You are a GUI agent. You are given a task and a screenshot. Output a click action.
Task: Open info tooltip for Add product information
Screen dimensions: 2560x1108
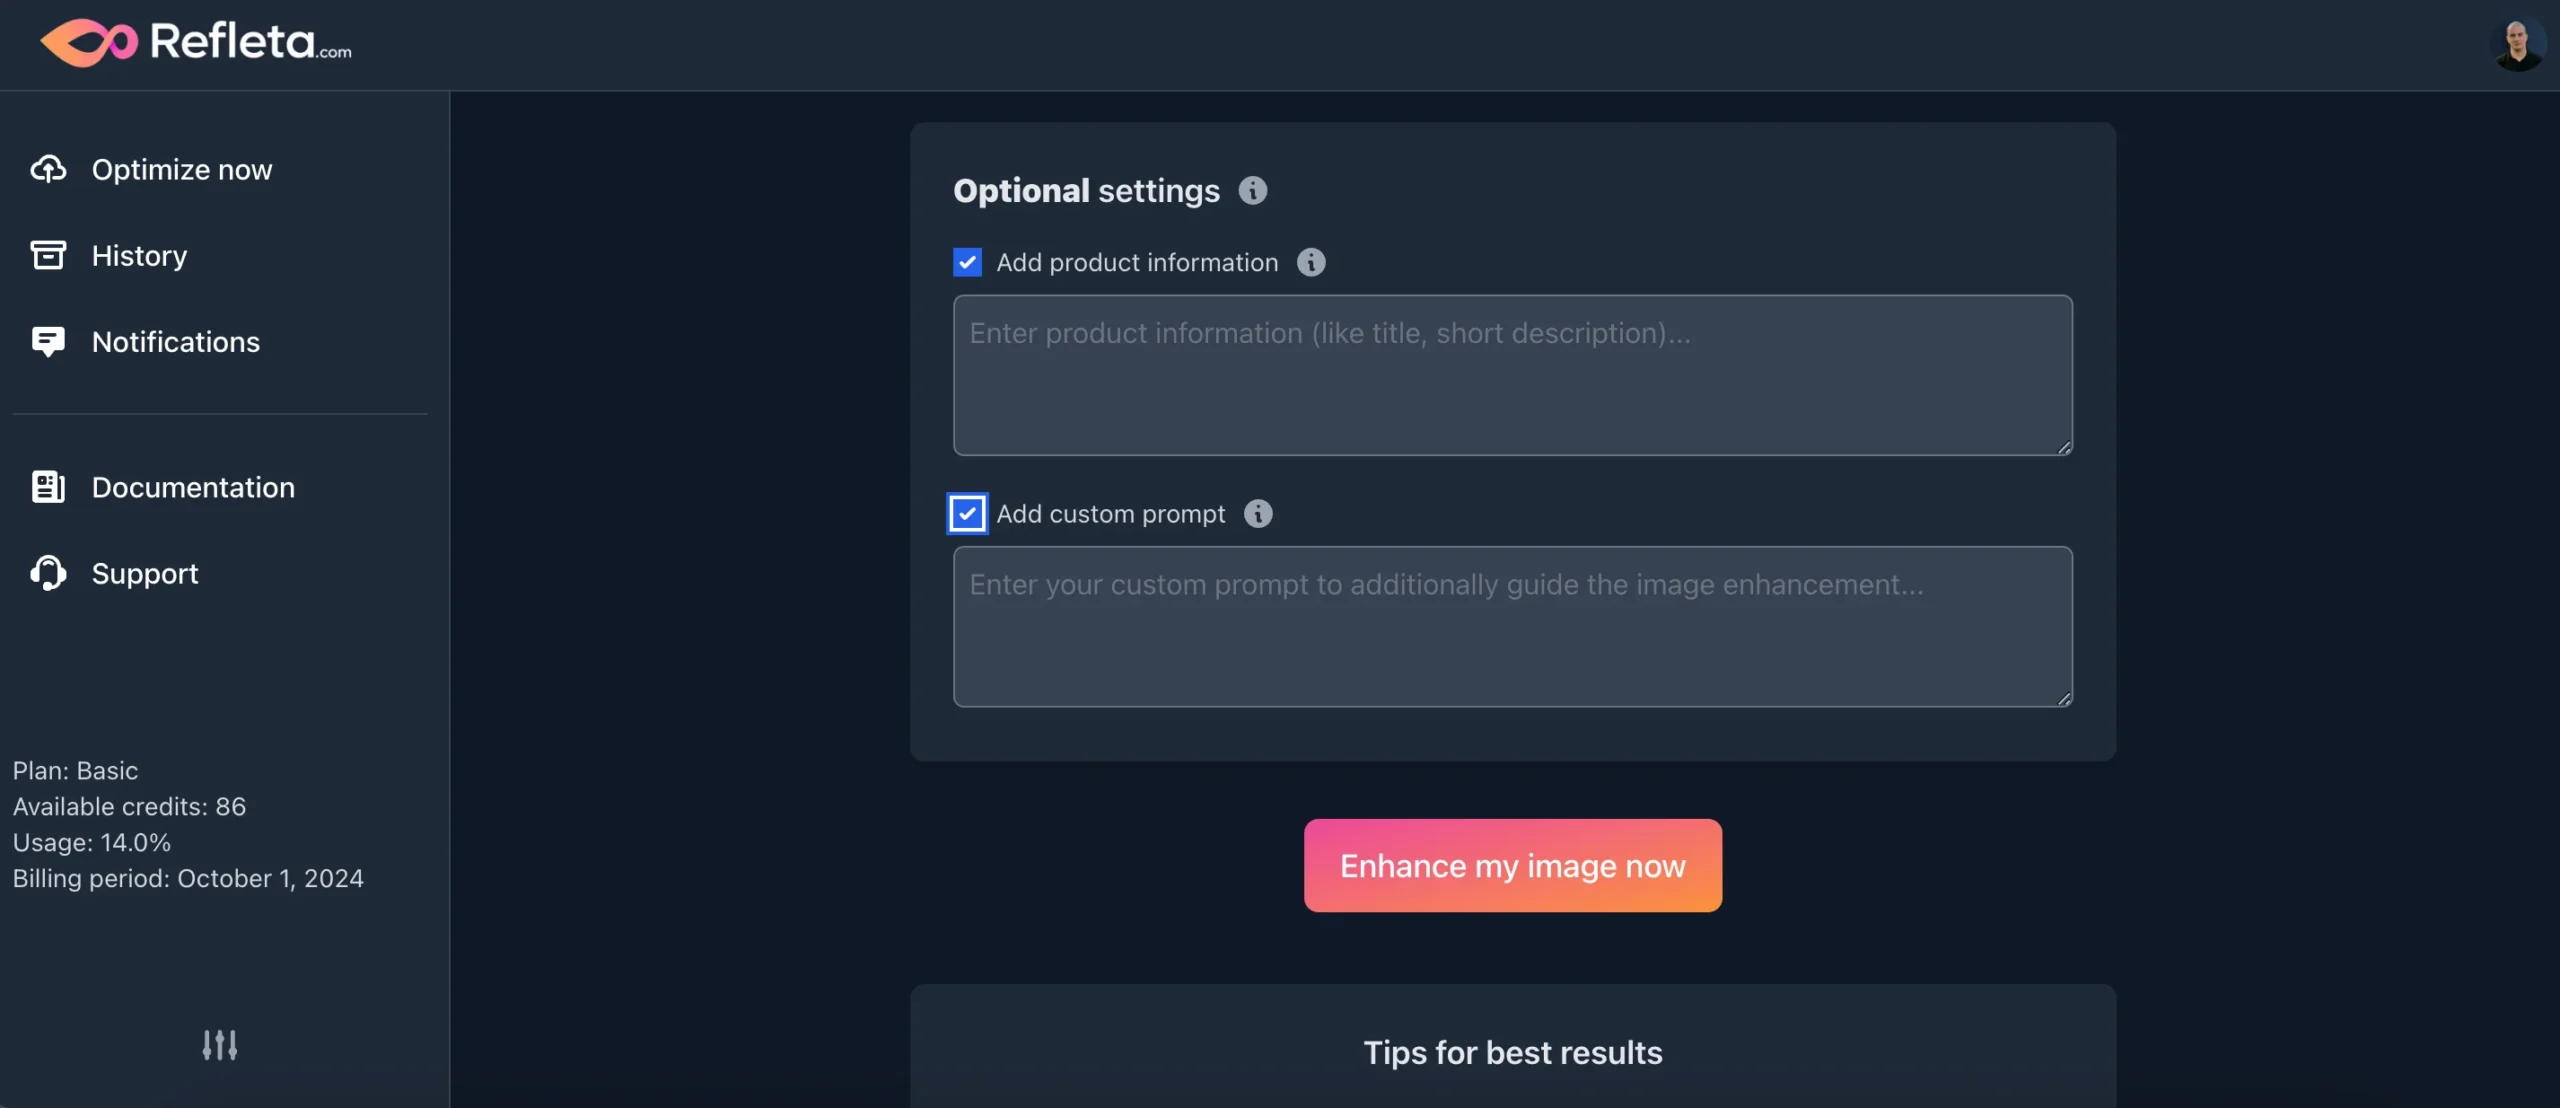pyautogui.click(x=1310, y=262)
